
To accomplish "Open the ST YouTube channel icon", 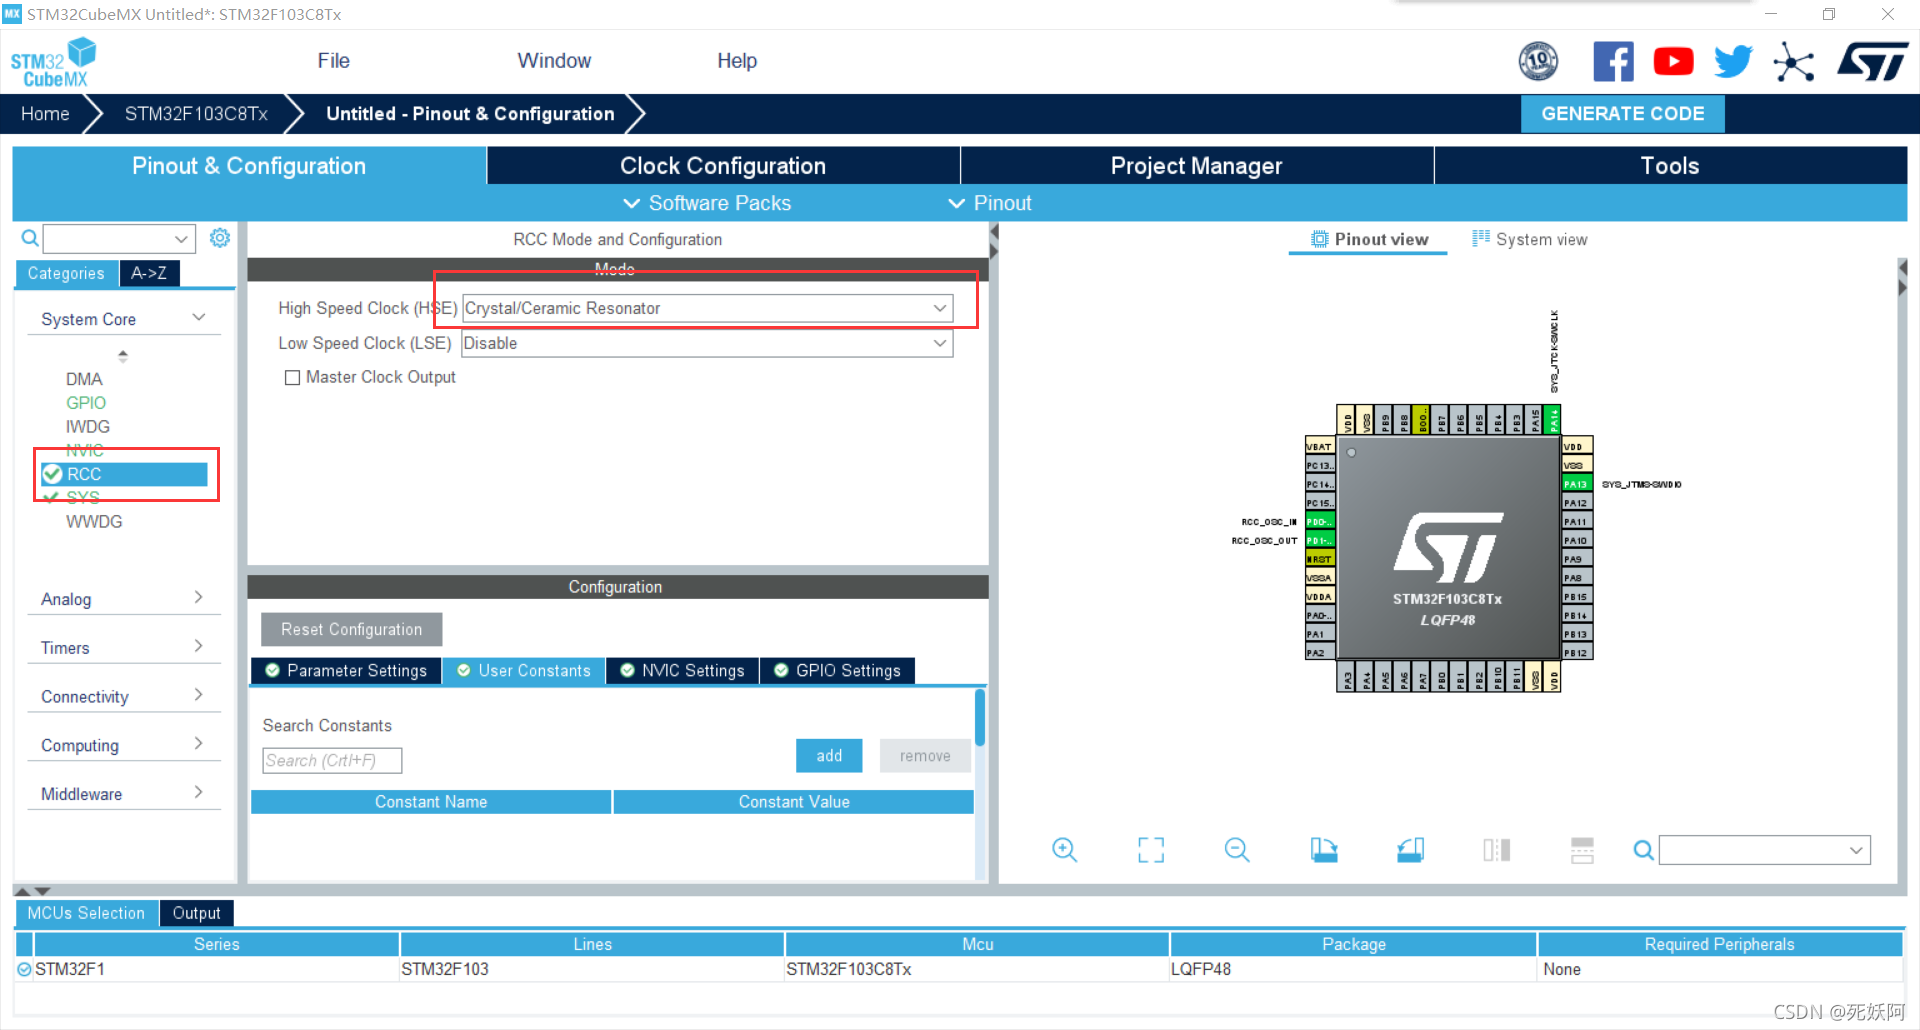I will tap(1673, 61).
